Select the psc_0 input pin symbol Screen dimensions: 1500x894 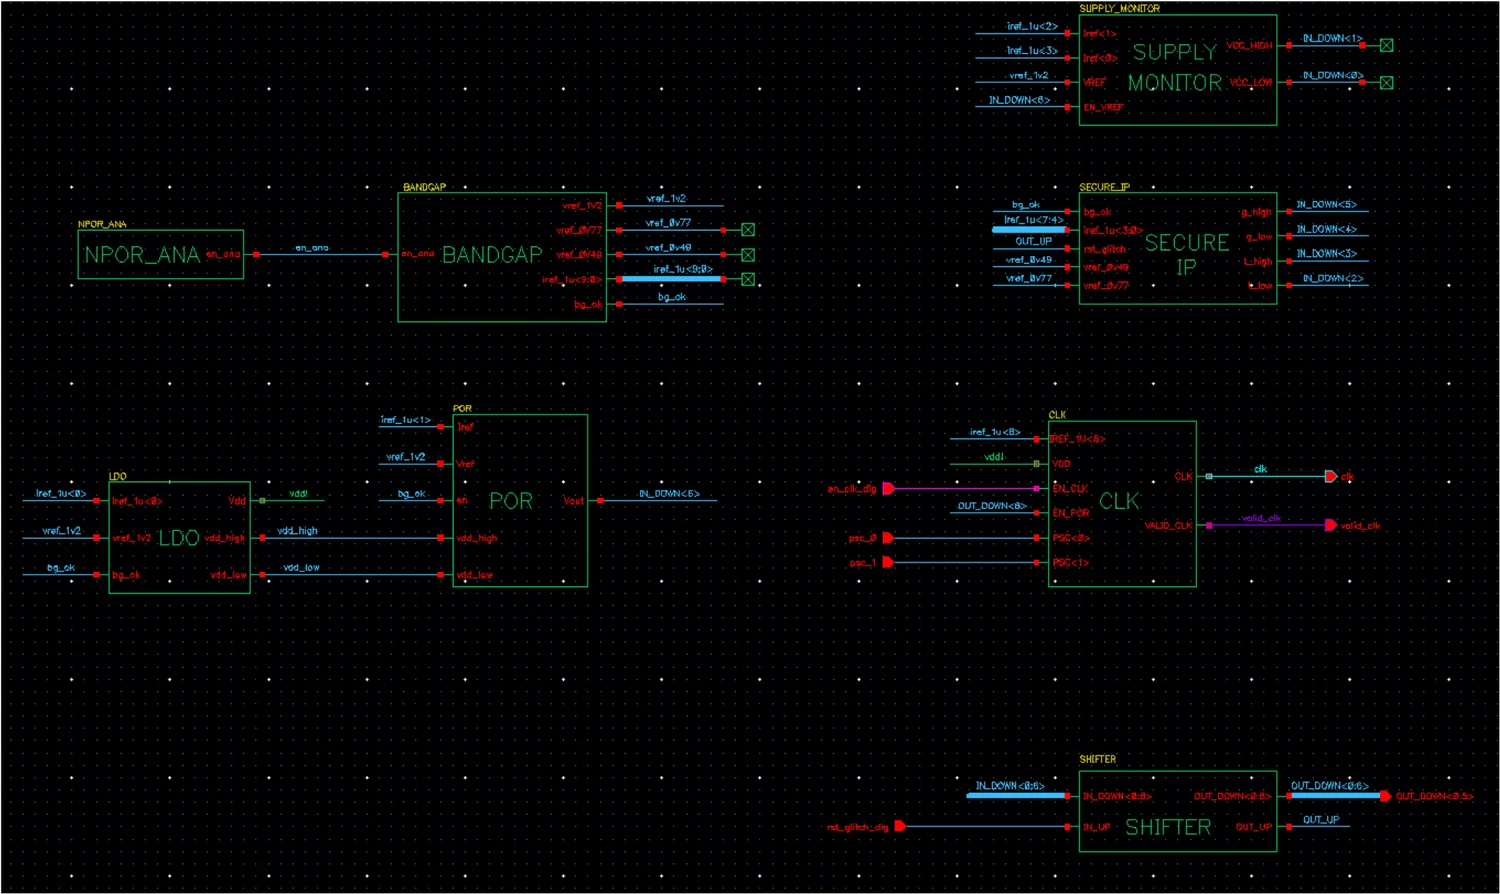(888, 538)
